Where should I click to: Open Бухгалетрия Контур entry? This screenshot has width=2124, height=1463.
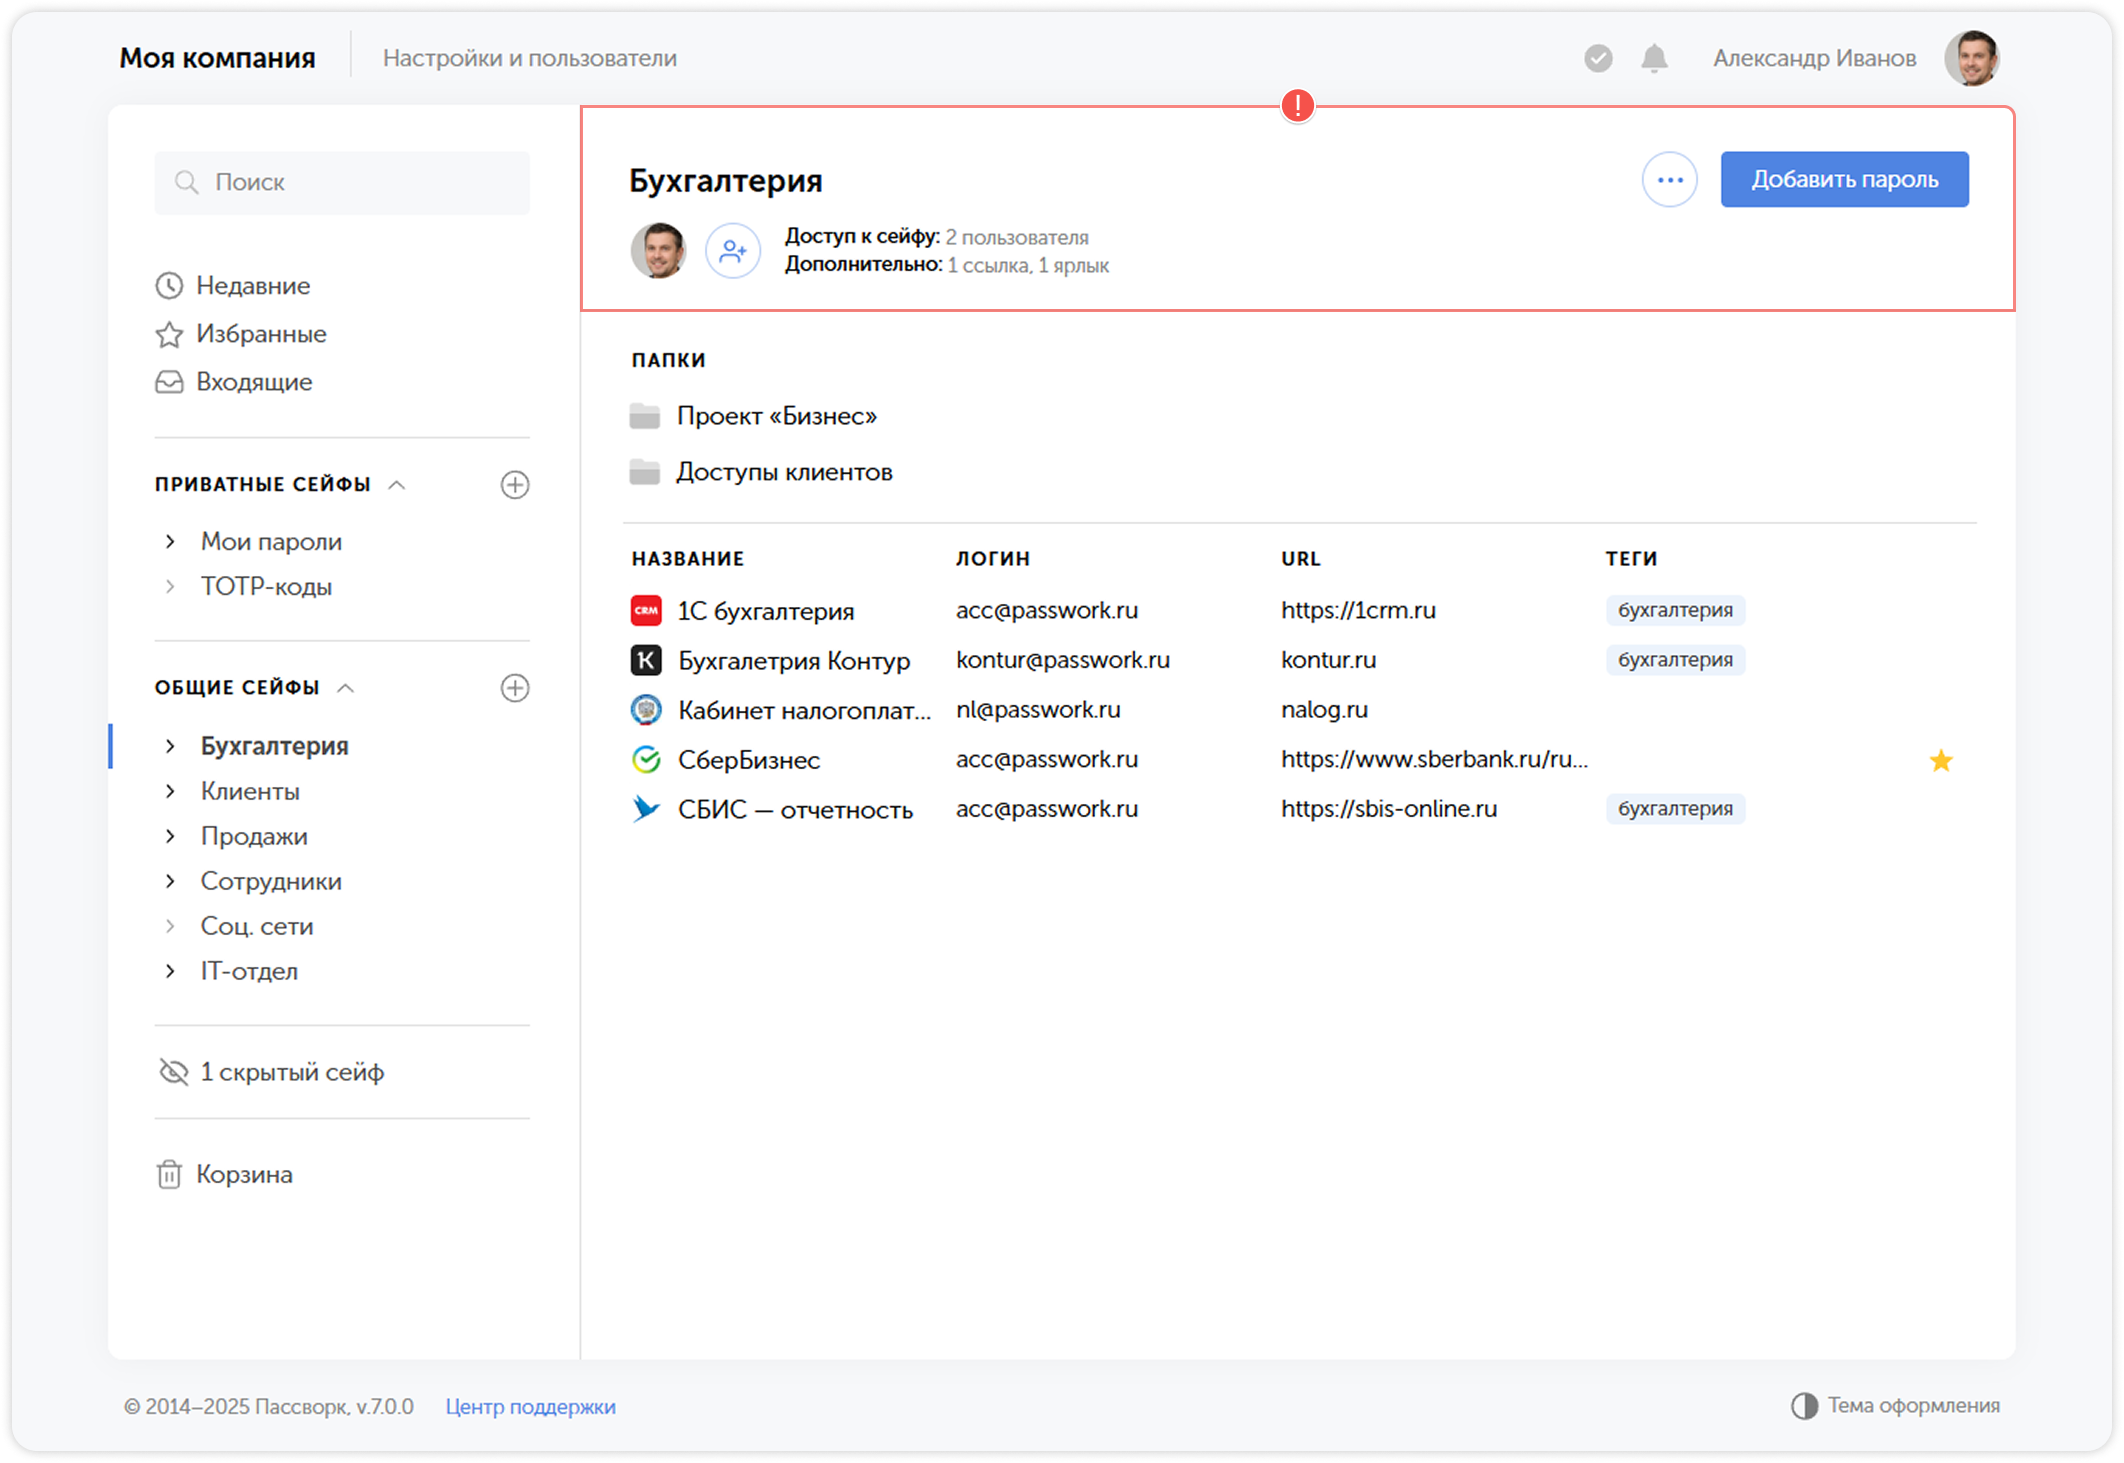(794, 661)
